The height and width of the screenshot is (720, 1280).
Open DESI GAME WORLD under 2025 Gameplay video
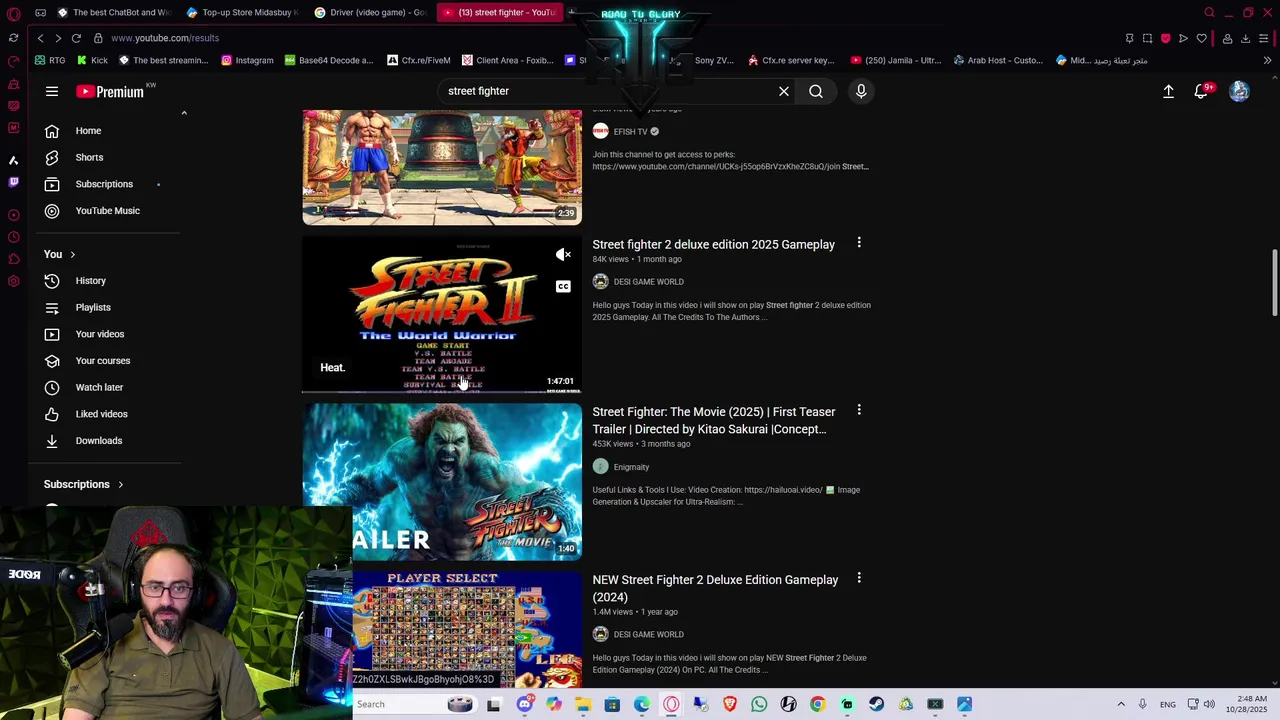(x=648, y=282)
